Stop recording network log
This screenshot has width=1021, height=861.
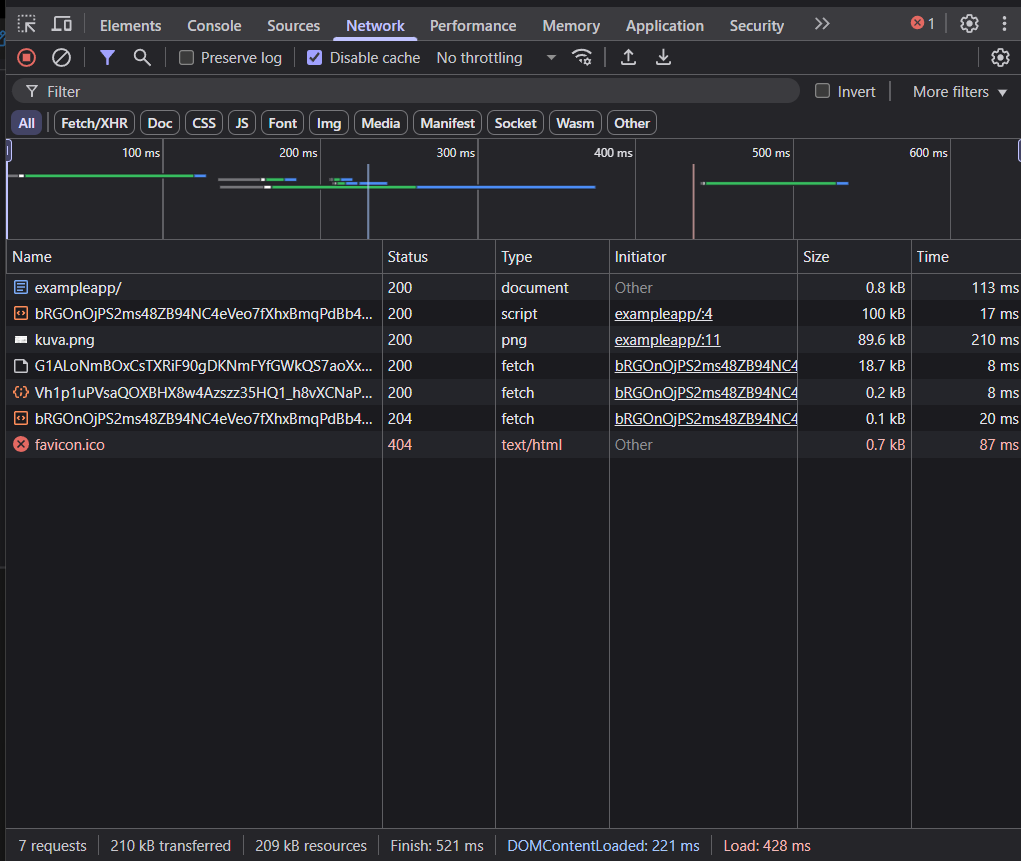tap(27, 58)
